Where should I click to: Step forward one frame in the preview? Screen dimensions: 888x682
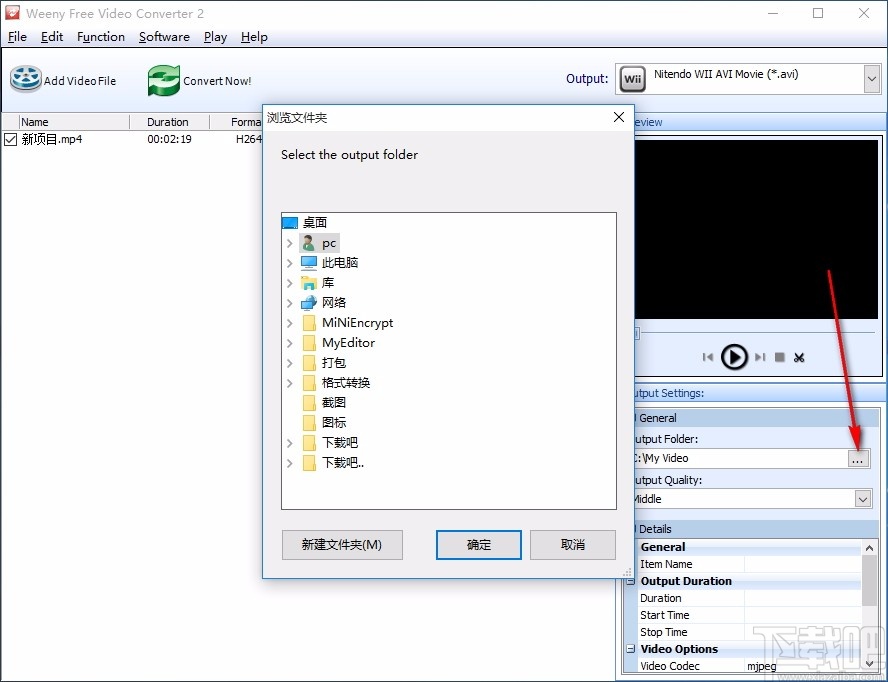point(758,357)
